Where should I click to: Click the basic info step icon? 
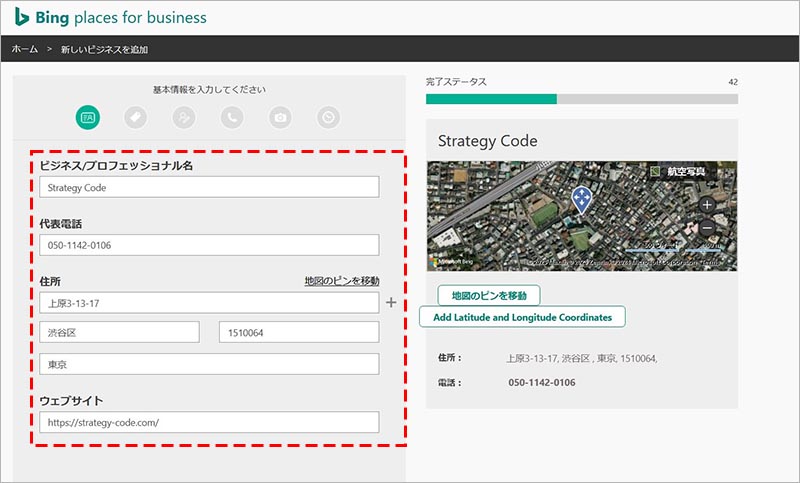88,118
